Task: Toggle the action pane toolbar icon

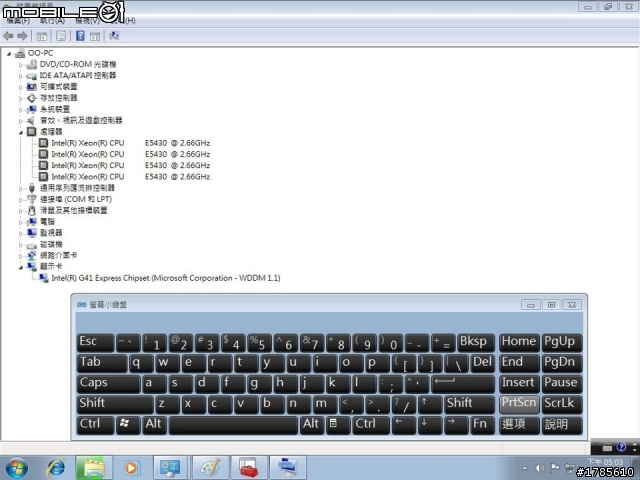Action: 95,36
